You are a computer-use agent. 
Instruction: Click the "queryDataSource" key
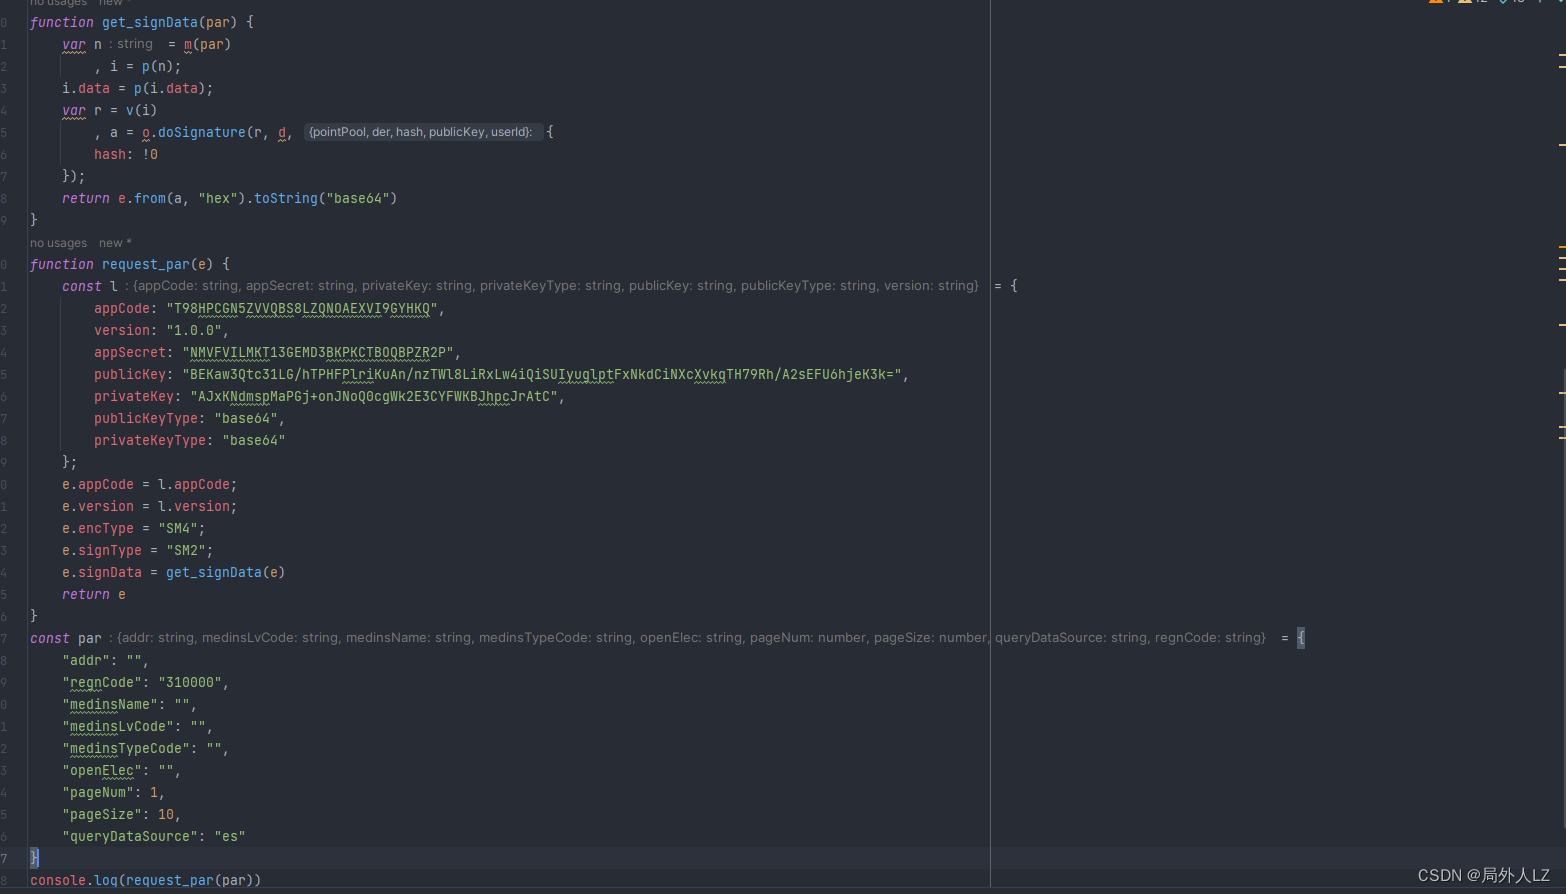pos(130,836)
